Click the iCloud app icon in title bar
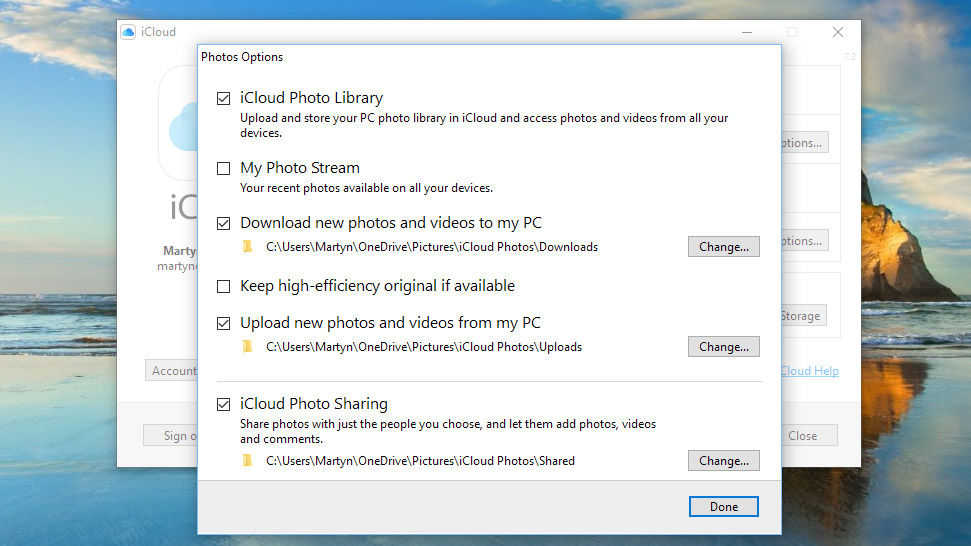This screenshot has height=546, width=971. tap(128, 32)
